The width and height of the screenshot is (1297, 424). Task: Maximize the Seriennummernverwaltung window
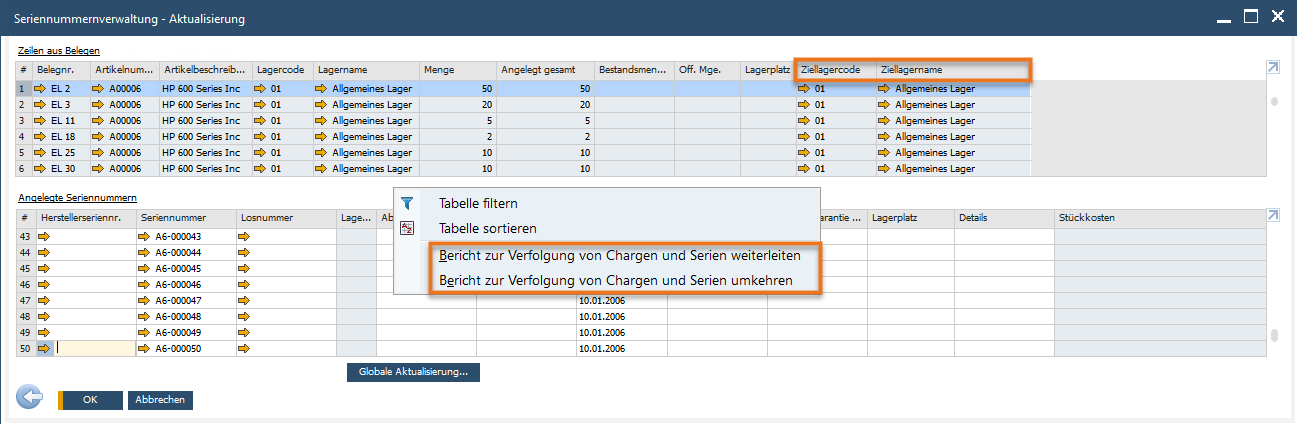pyautogui.click(x=1250, y=16)
